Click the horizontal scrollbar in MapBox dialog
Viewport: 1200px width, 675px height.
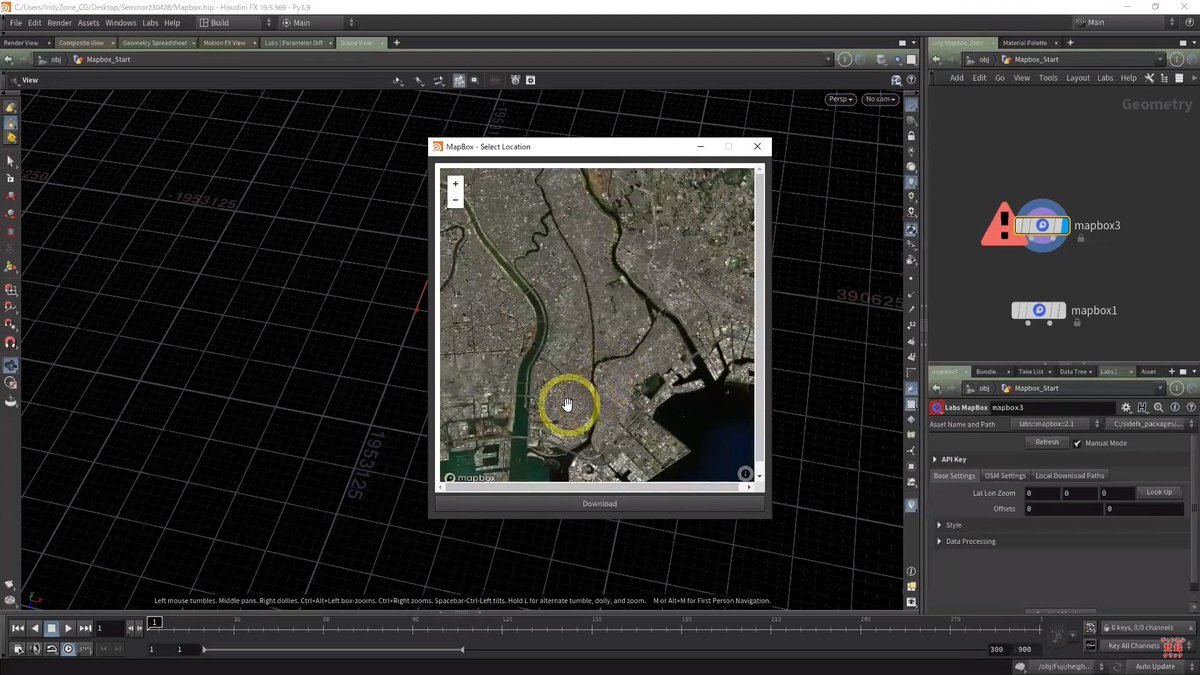[x=597, y=487]
